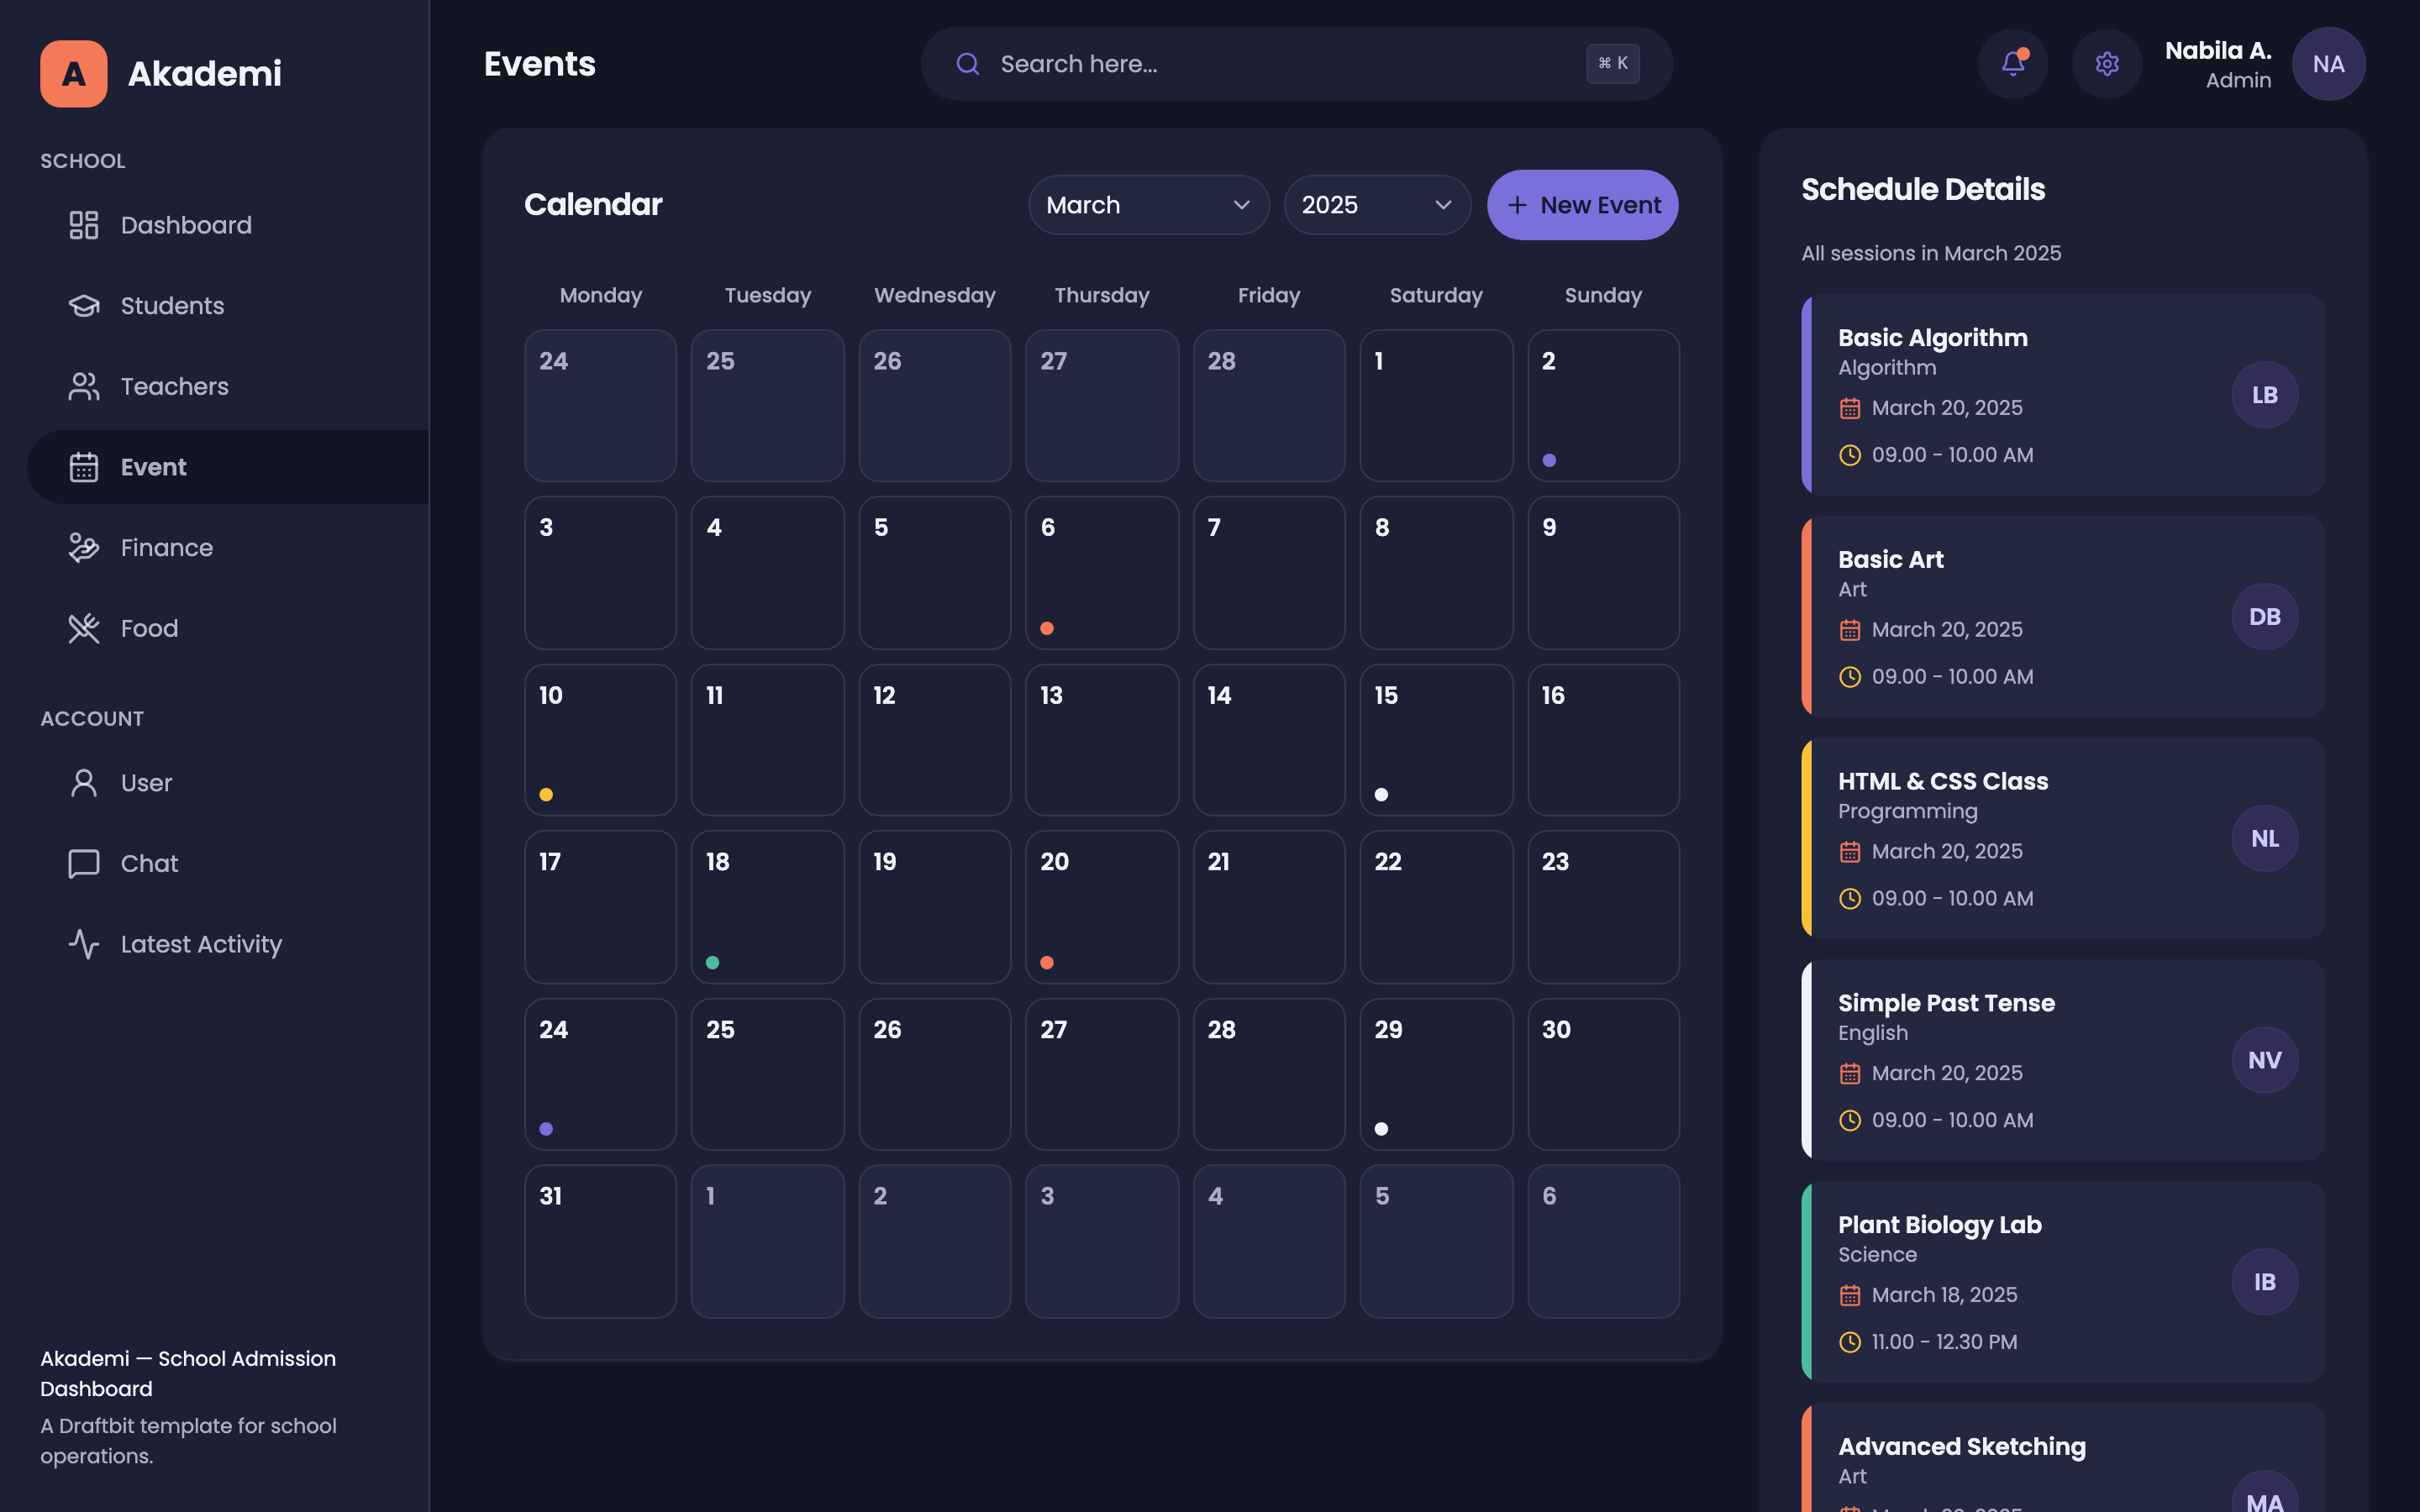Click the User icon under Account
The image size is (2420, 1512).
[84, 783]
